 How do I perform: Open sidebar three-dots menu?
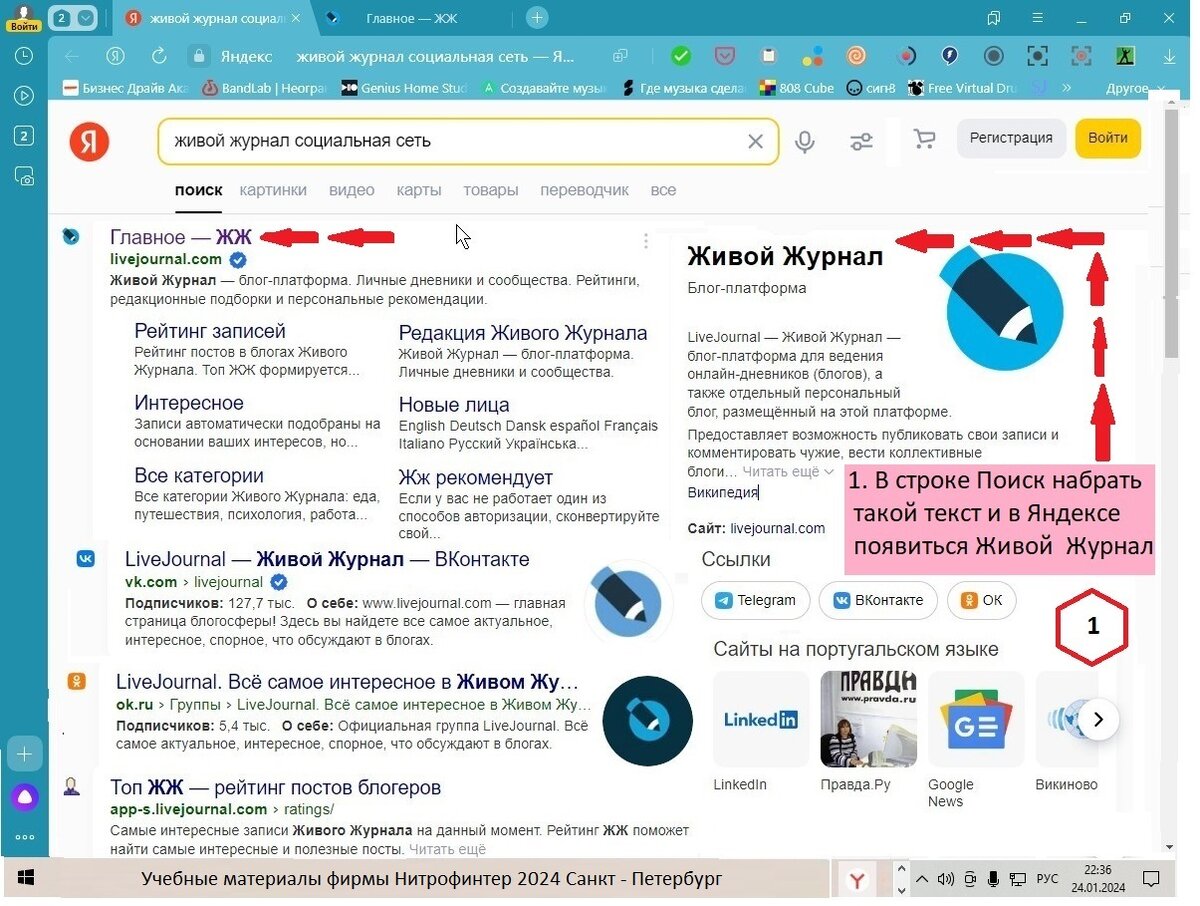(24, 837)
